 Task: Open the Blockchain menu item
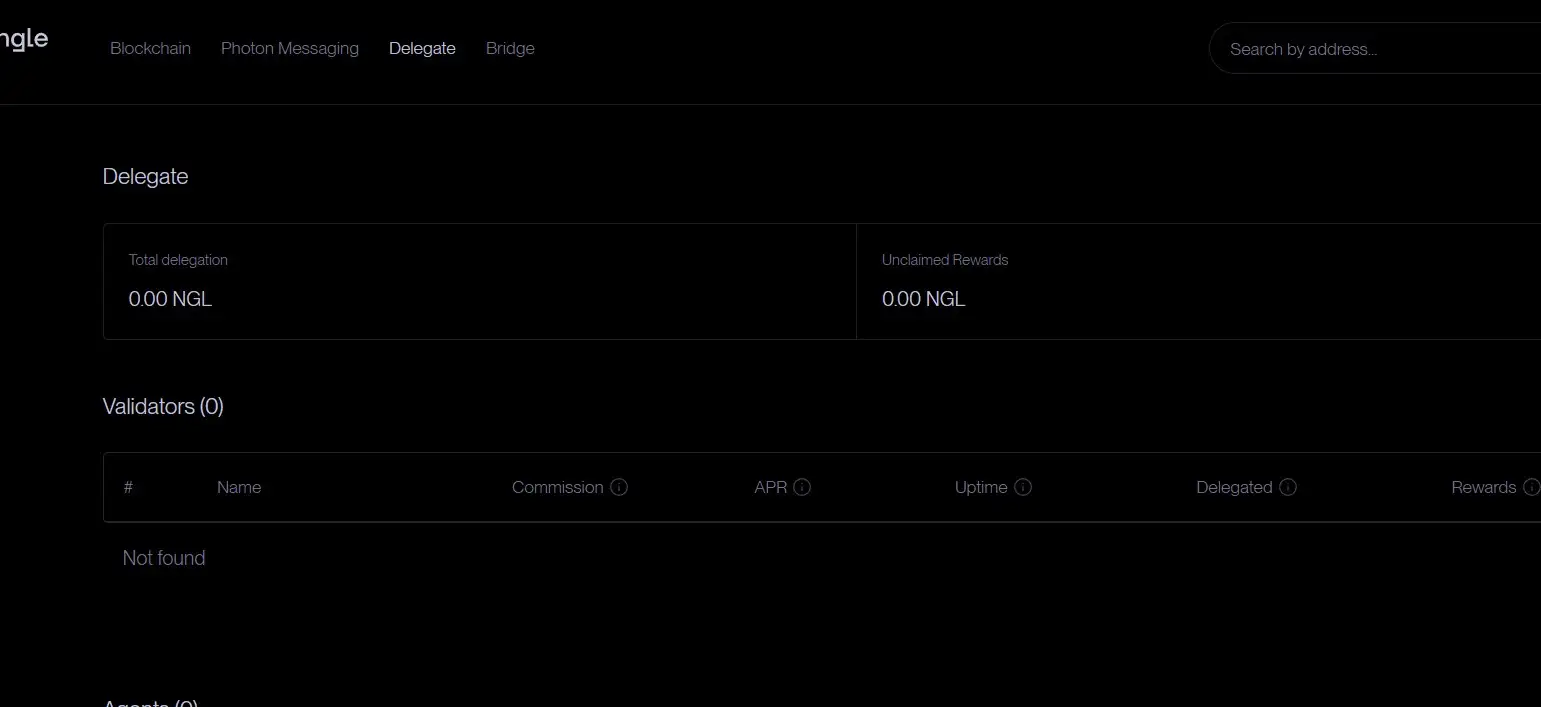tap(150, 48)
